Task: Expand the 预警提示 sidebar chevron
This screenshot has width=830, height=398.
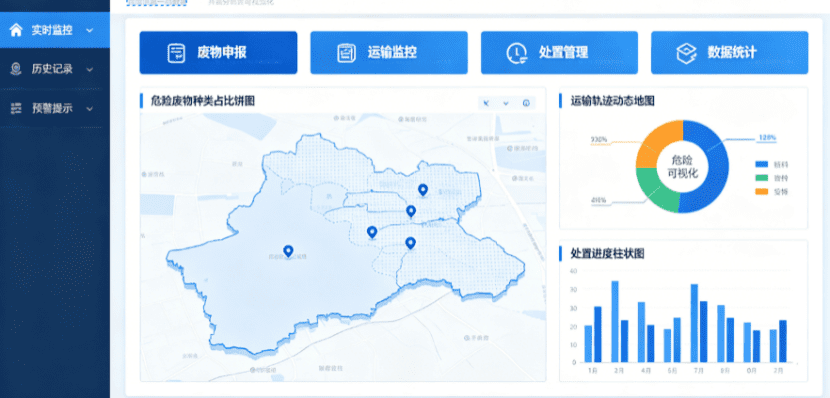Action: pyautogui.click(x=89, y=109)
